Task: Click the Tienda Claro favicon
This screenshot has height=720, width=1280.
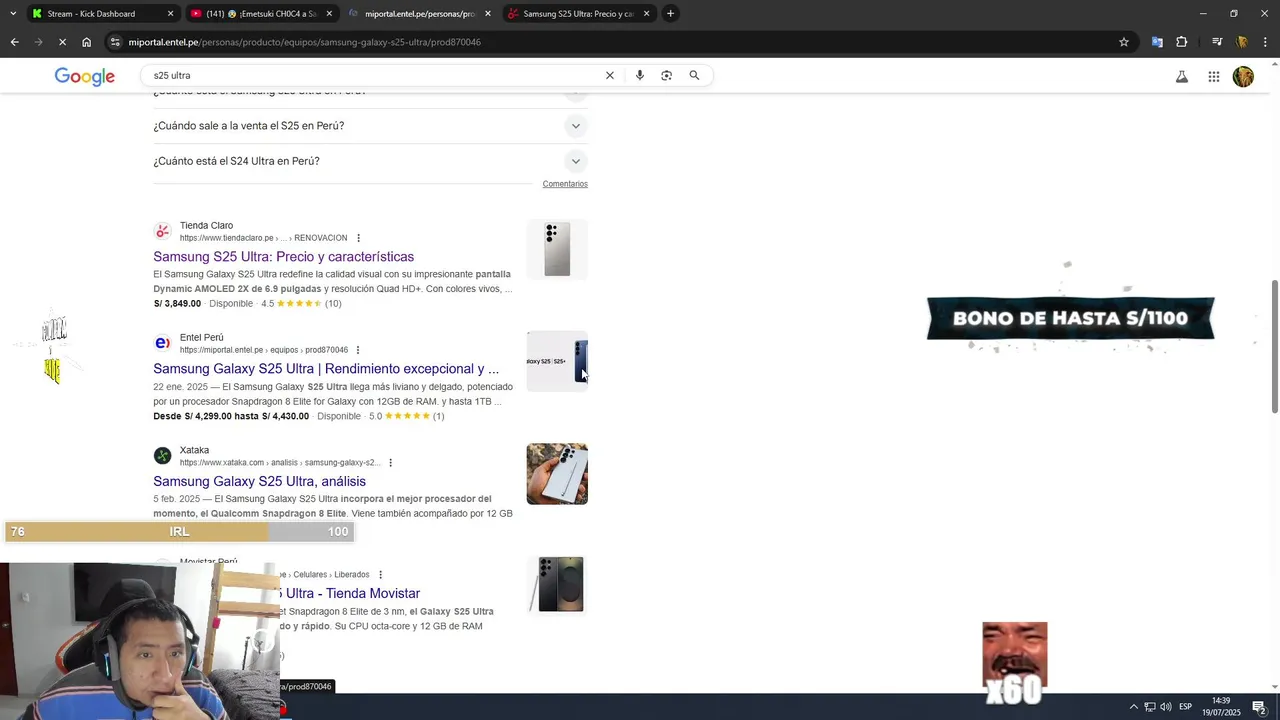Action: point(162,231)
